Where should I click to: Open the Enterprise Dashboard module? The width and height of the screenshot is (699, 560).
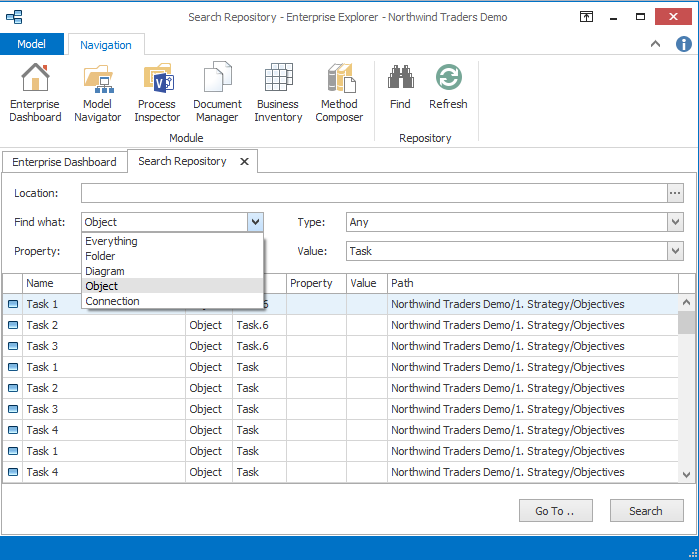35,92
